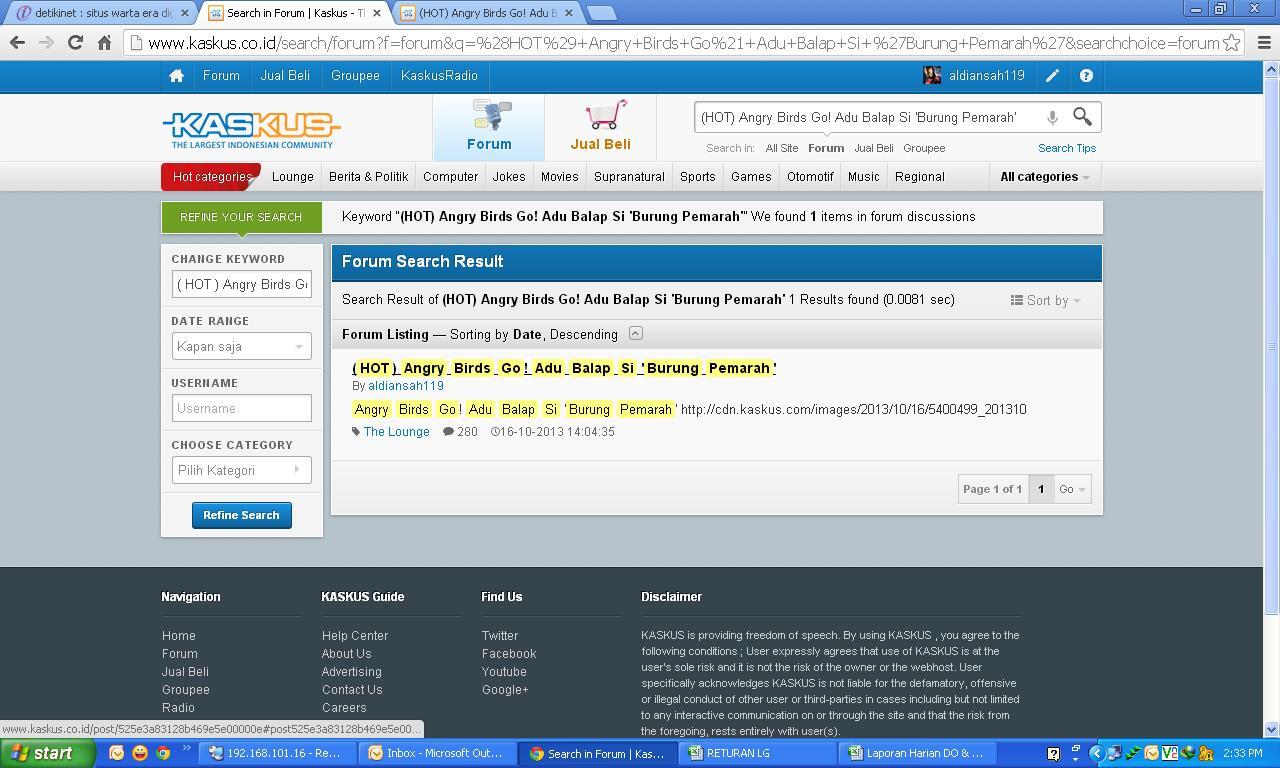Open Forum in the top navigation

(x=221, y=76)
